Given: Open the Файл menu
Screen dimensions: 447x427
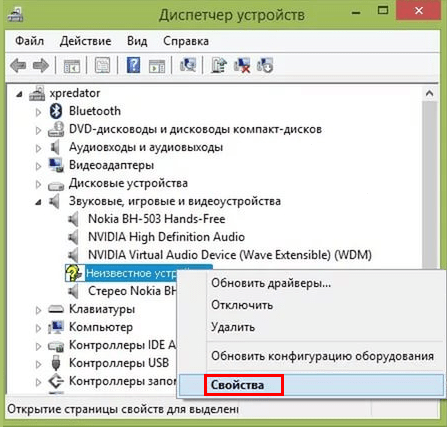Looking at the screenshot, I should point(29,41).
